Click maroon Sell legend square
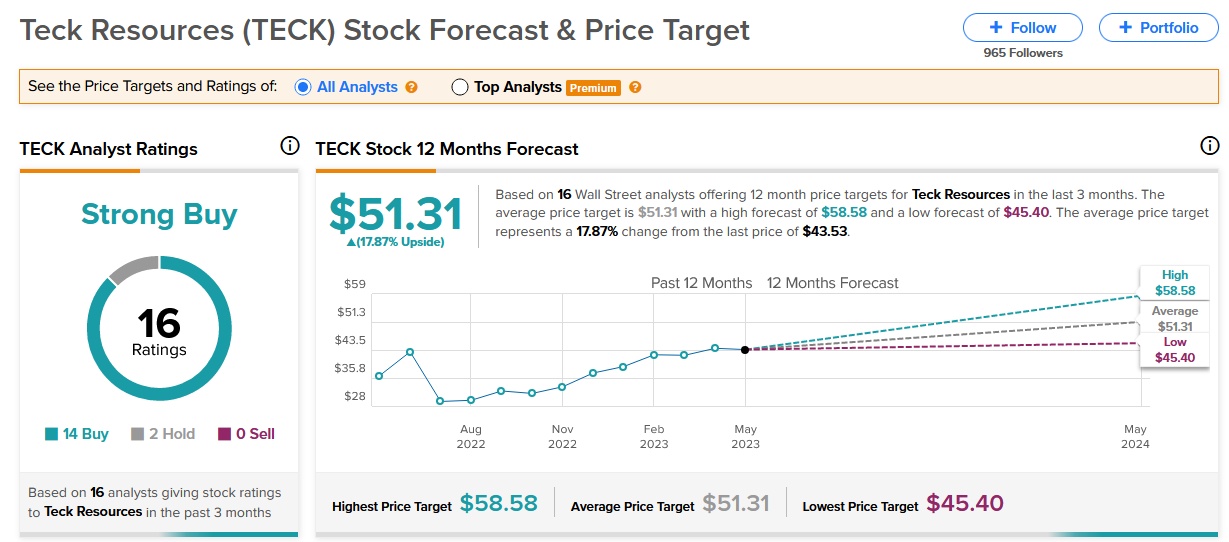The image size is (1229, 542). coord(225,434)
